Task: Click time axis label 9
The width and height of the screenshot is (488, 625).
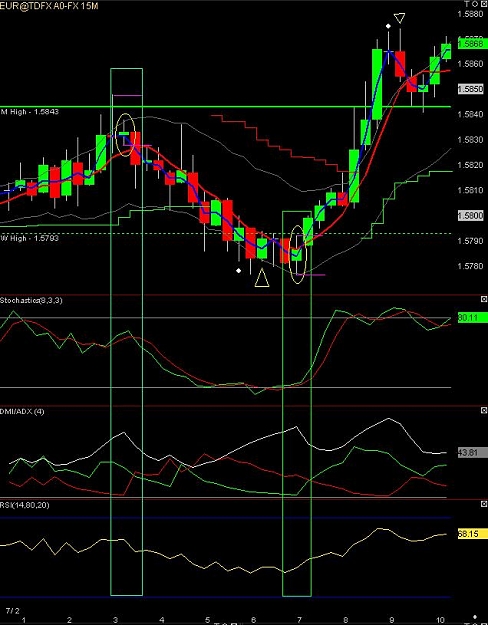Action: coord(392,620)
